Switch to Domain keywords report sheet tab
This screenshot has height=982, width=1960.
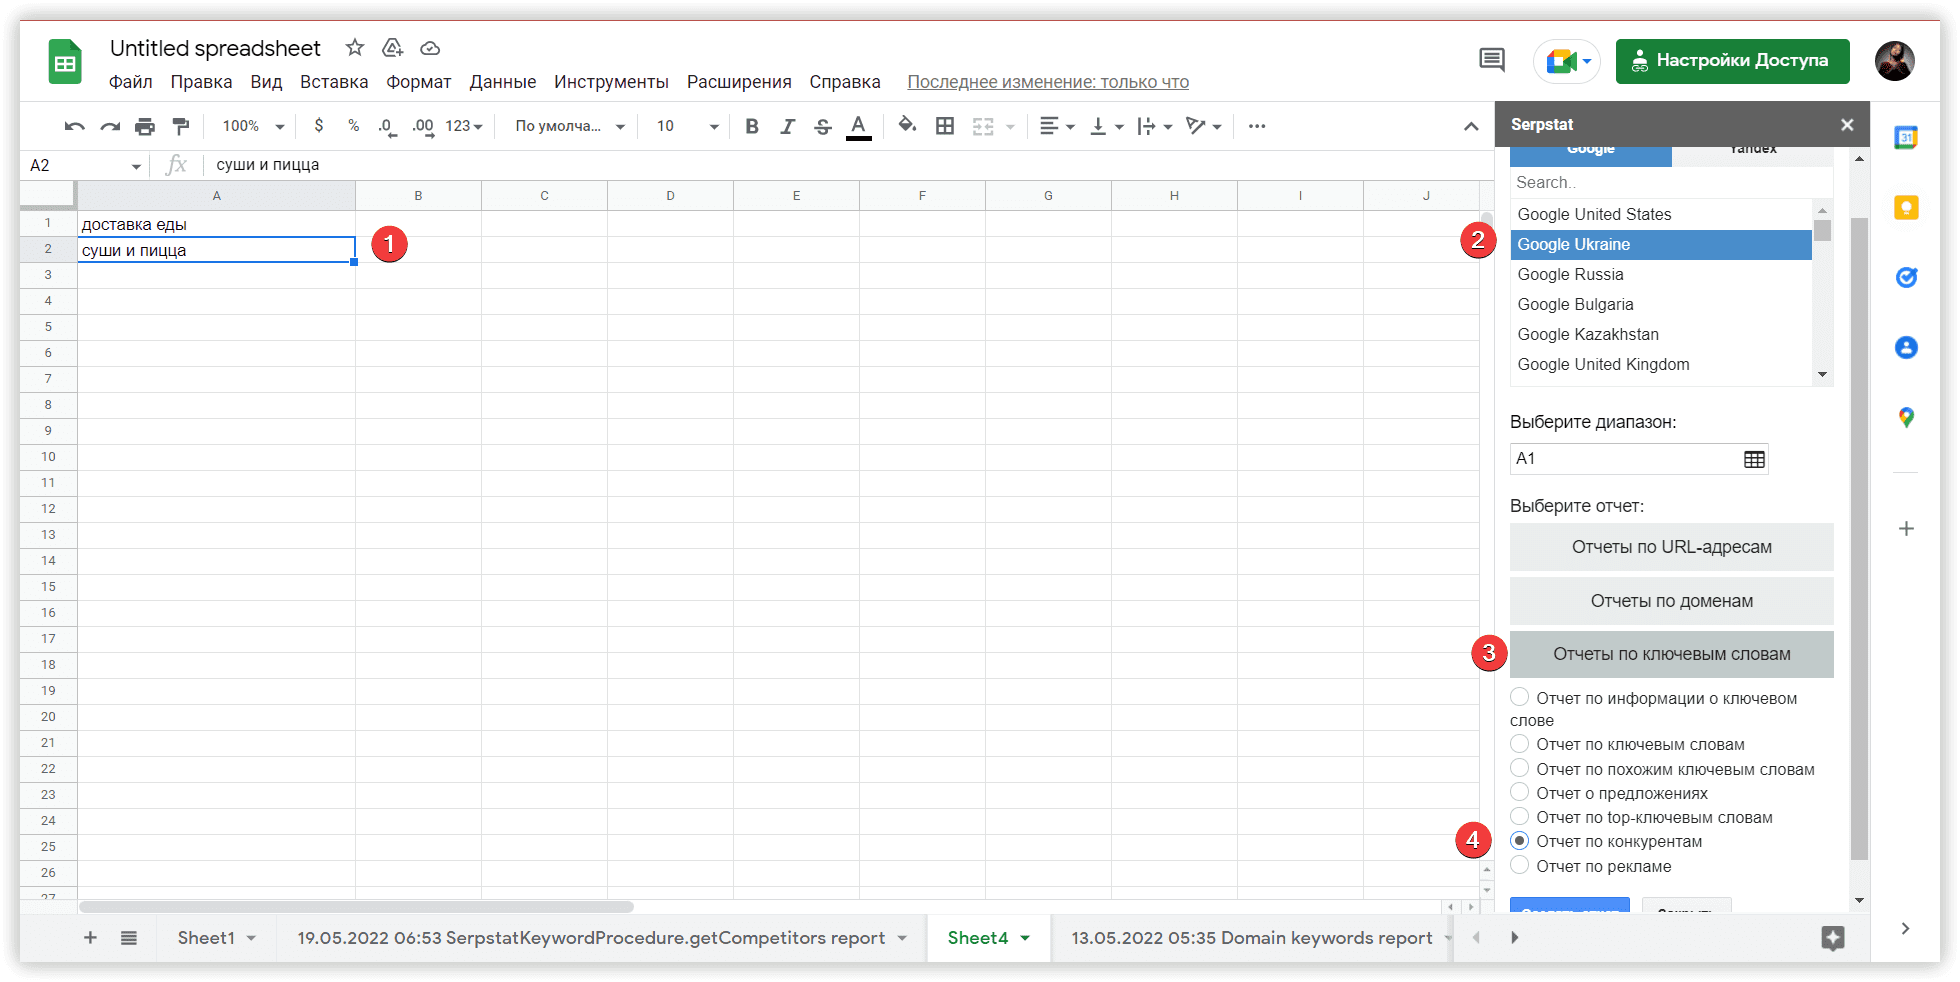(x=1251, y=938)
